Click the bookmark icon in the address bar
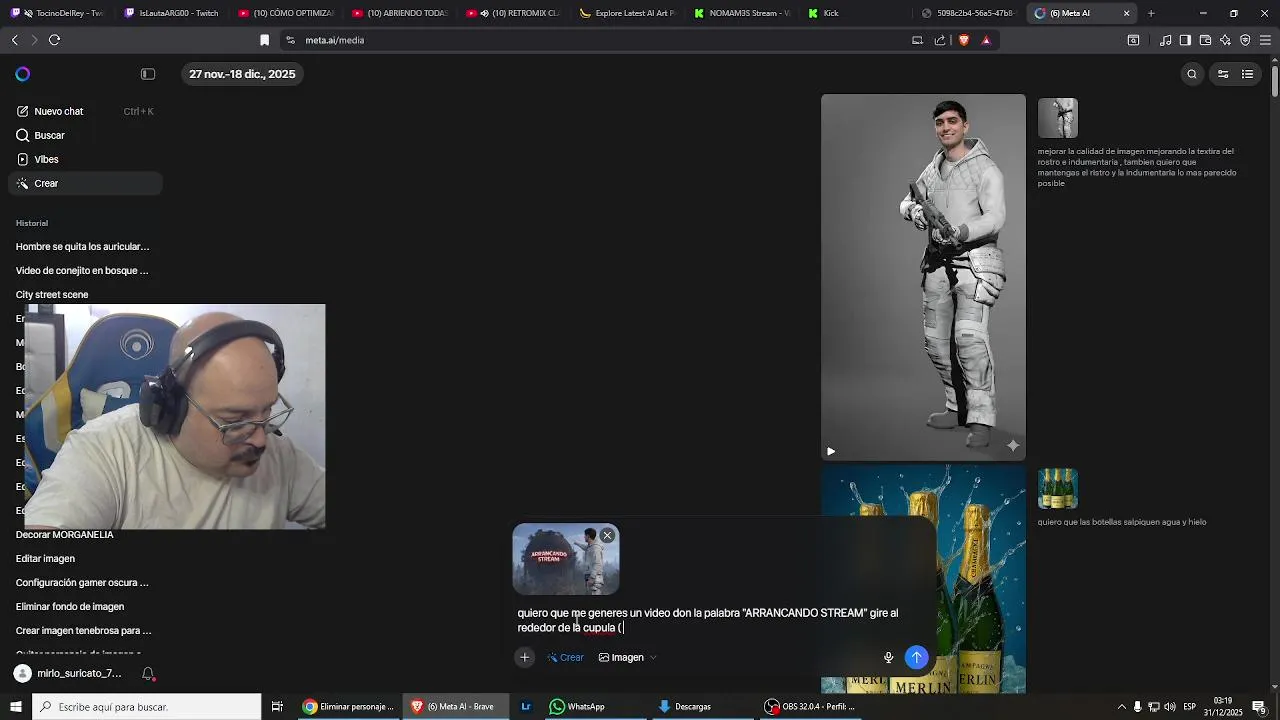The image size is (1280, 720). click(x=265, y=40)
